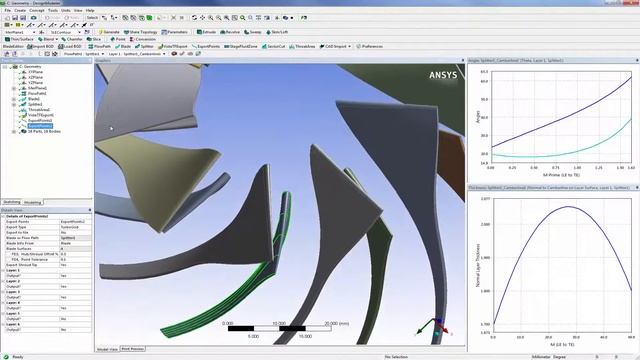Switch to the Model View tab
Image resolution: width=640 pixels, height=360 pixels.
[107, 349]
